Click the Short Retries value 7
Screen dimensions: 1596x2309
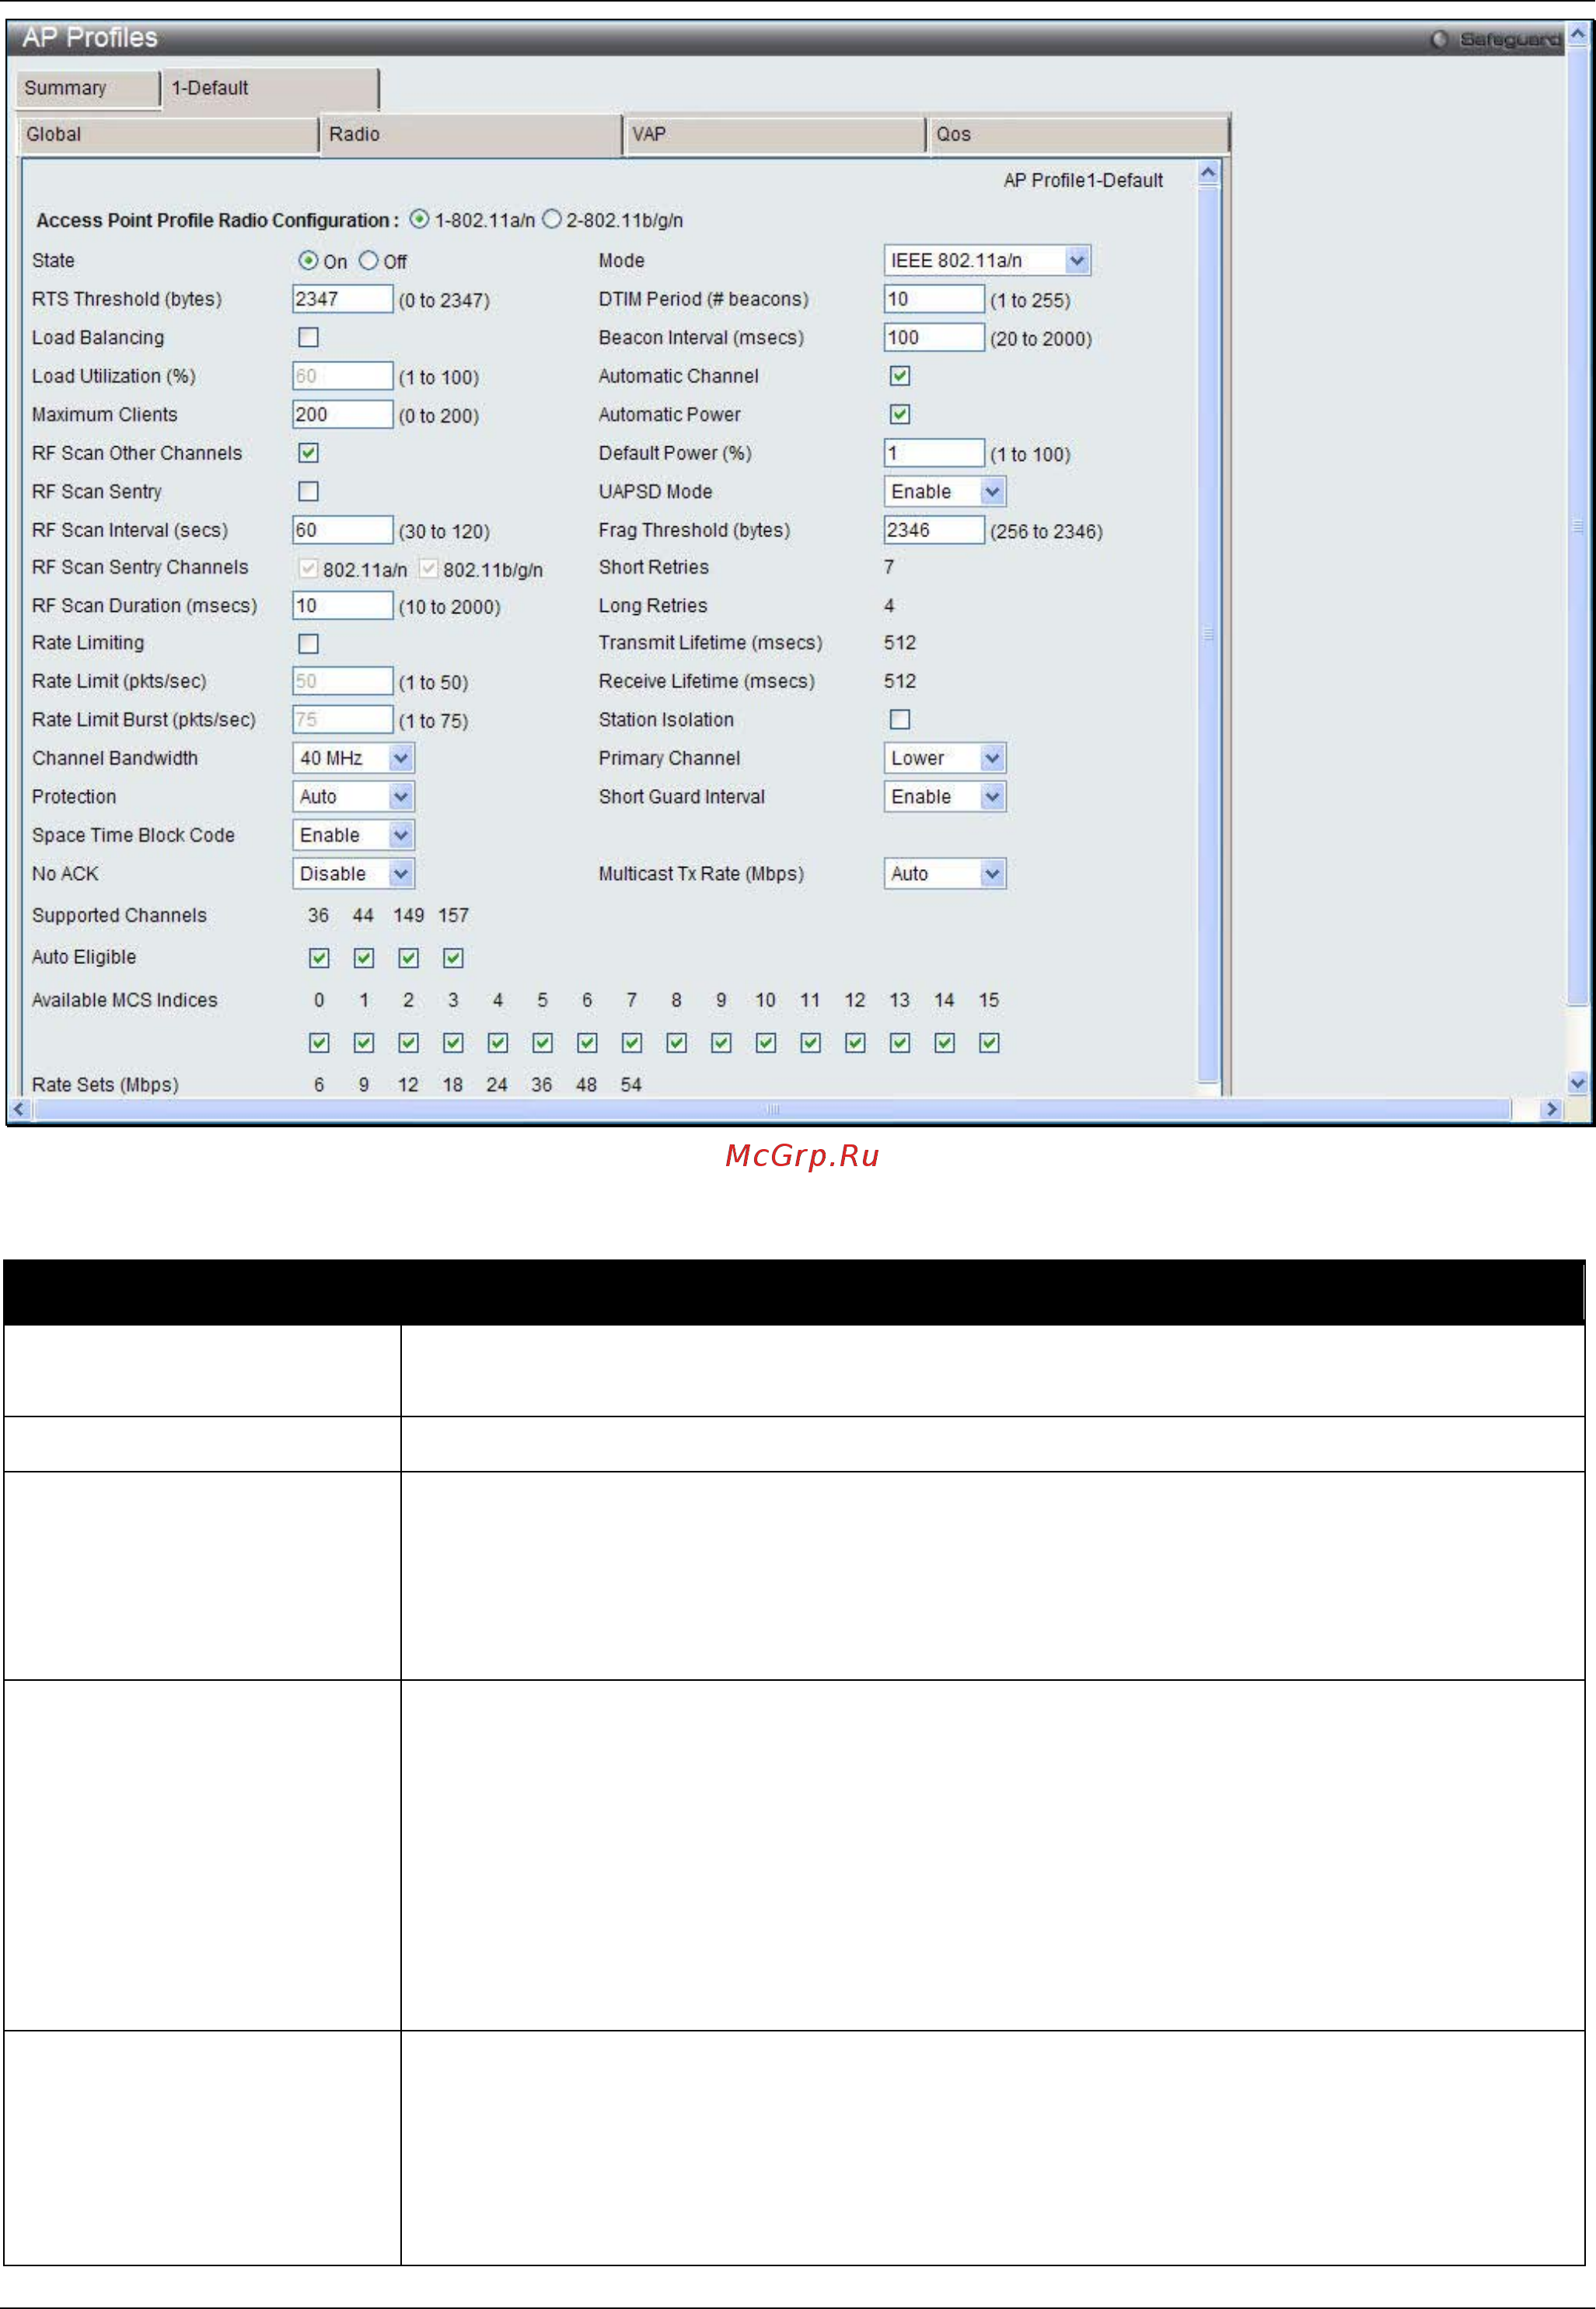pyautogui.click(x=889, y=567)
